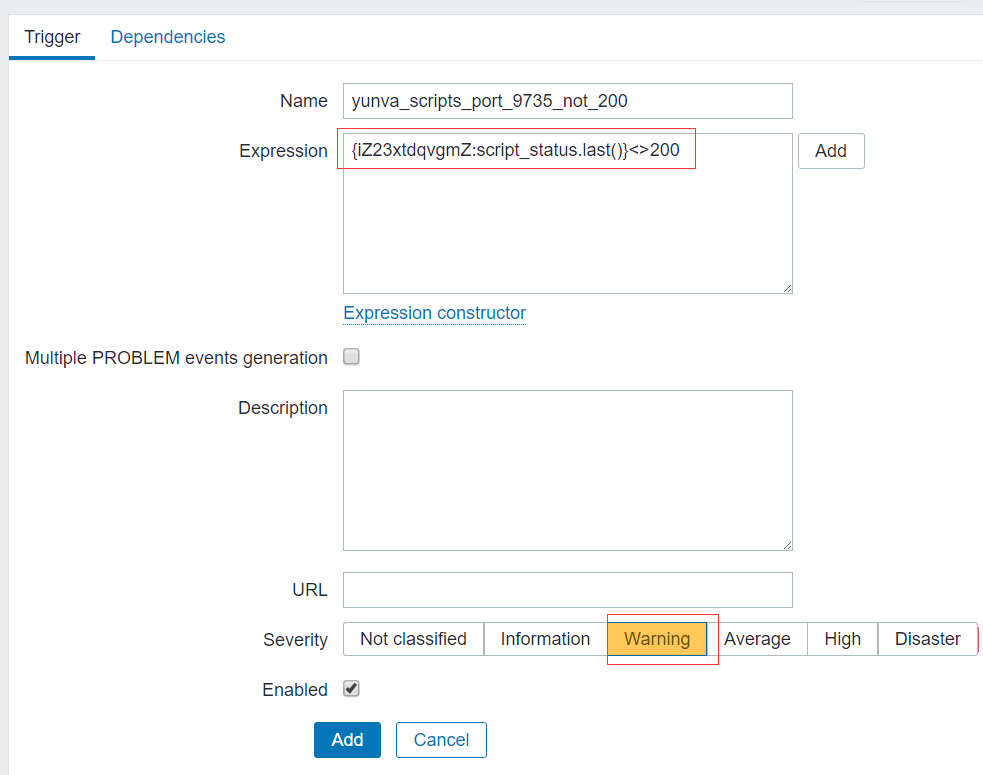Enable Multiple PROBLEM events generation checkbox
The image size is (983, 775).
[x=351, y=357]
